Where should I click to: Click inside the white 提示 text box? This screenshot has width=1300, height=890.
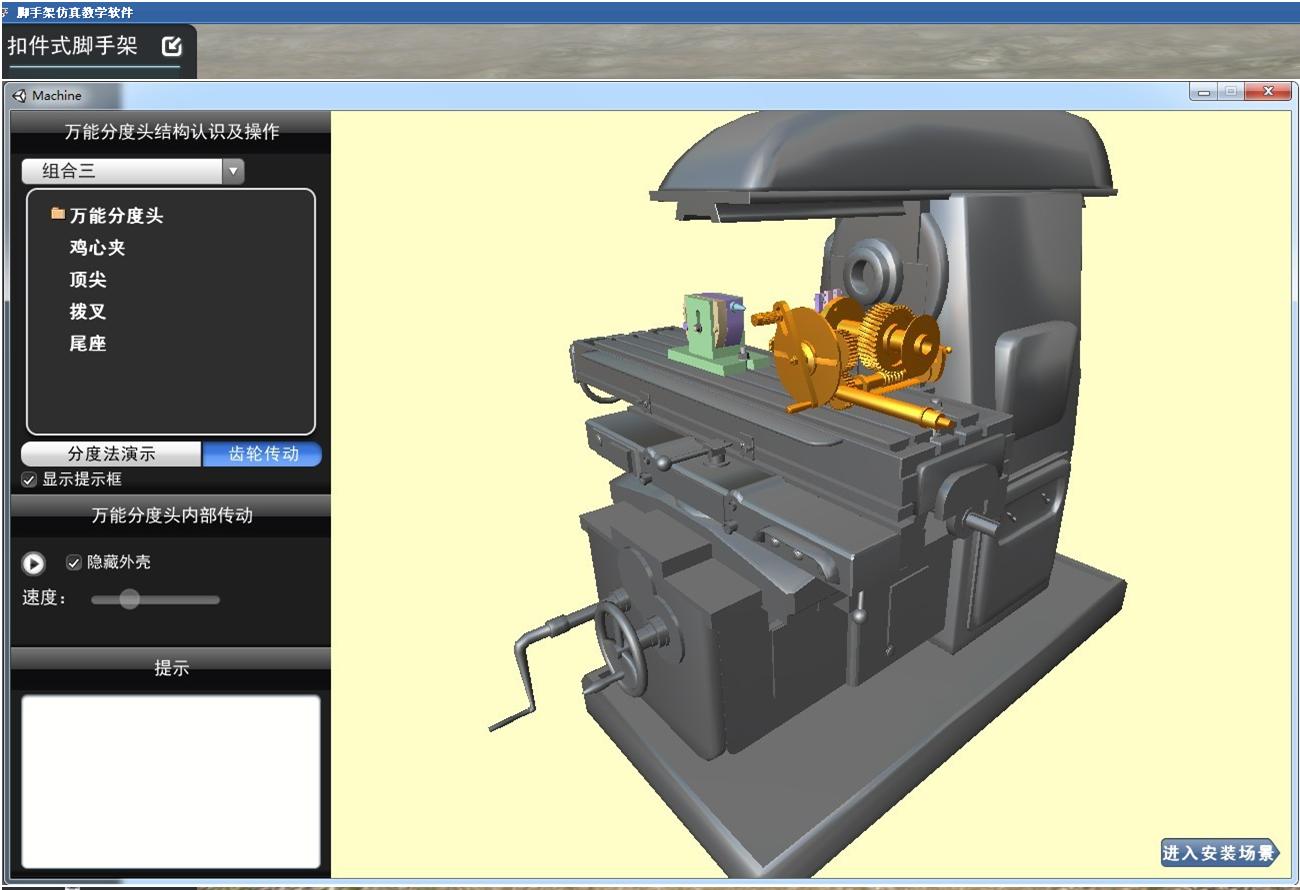(171, 780)
